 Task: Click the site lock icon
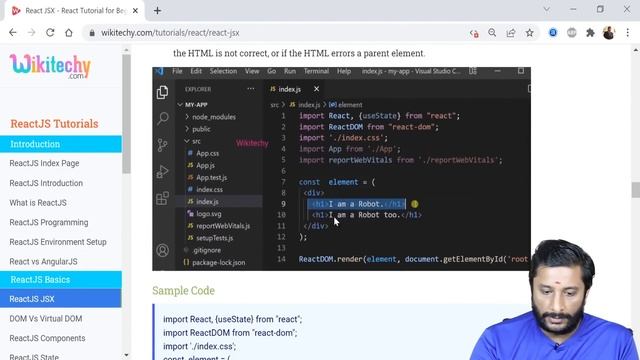tap(92, 33)
